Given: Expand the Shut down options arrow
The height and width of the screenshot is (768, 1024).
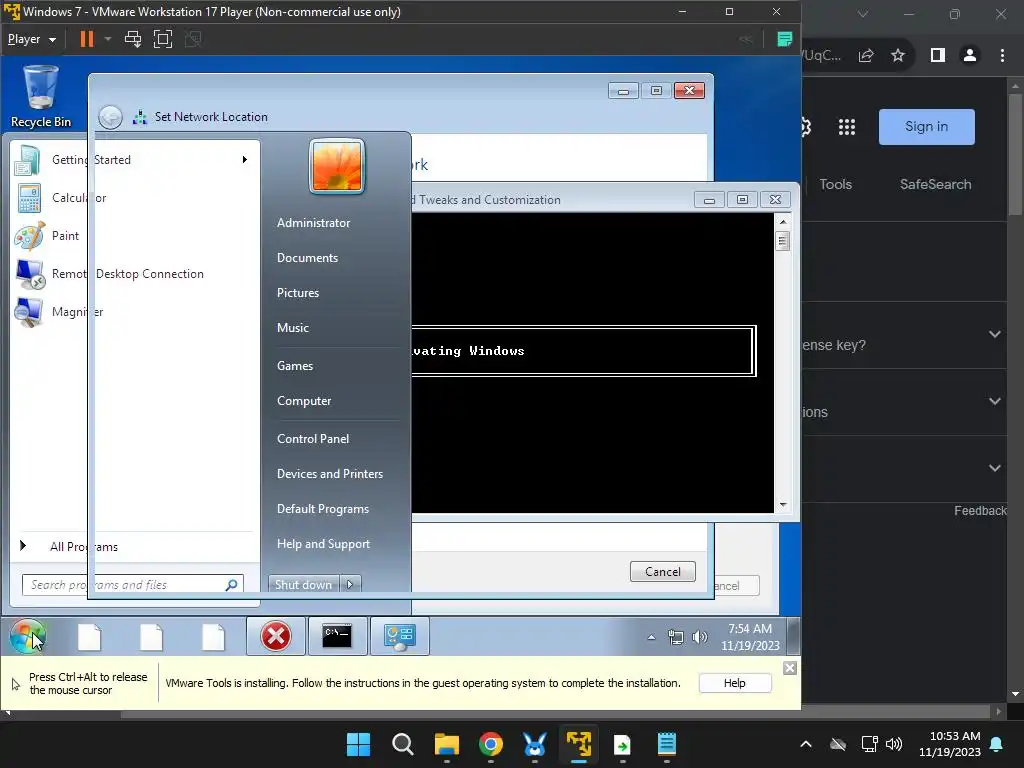Looking at the screenshot, I should coord(351,584).
